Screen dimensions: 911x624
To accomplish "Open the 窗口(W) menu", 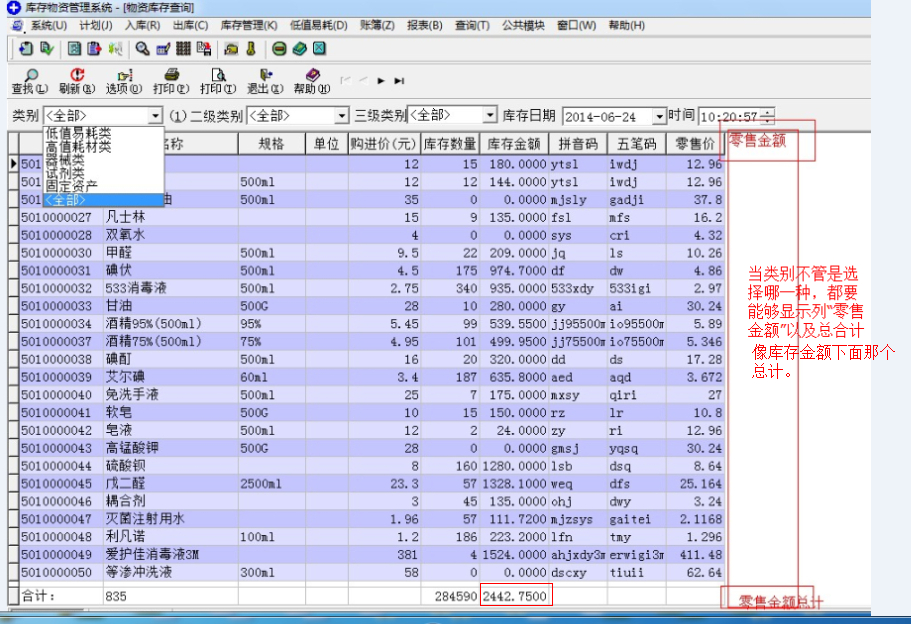I will pos(576,26).
